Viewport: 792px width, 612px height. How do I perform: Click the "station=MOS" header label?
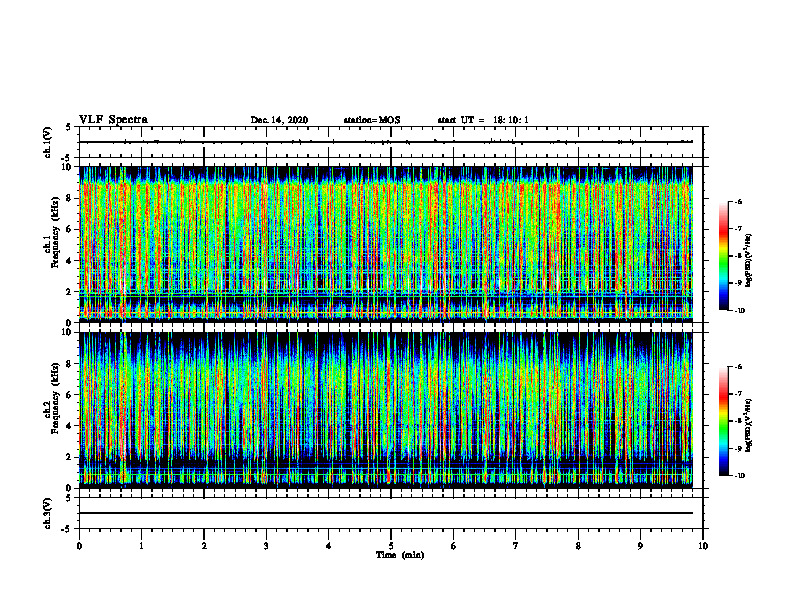point(372,120)
